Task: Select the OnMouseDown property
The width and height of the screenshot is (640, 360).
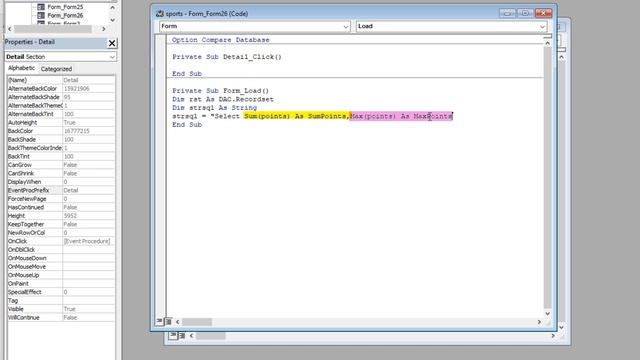Action: click(61, 258)
